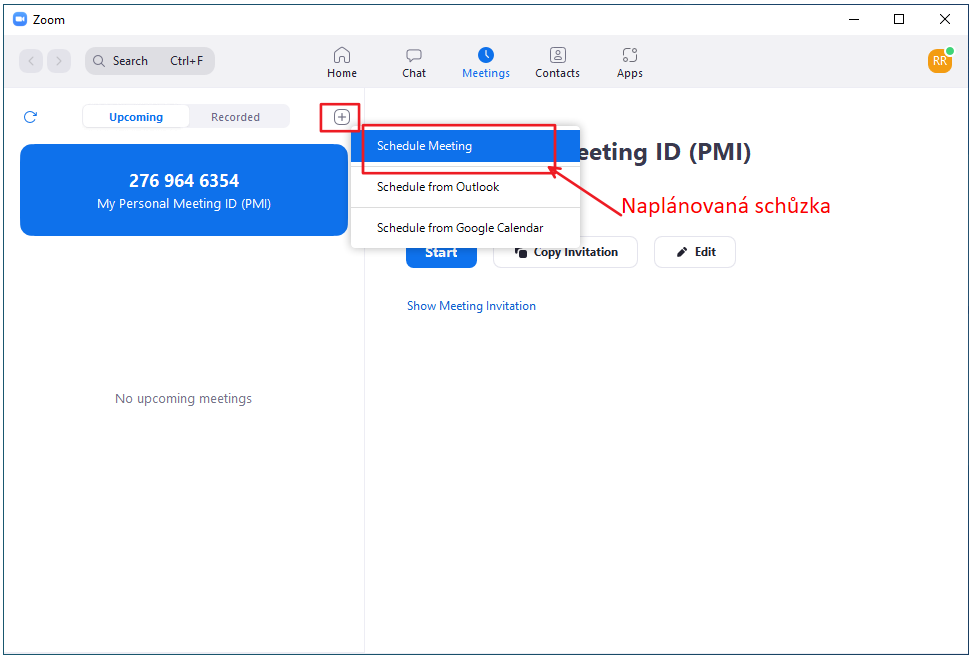Open the Apps icon

pyautogui.click(x=629, y=55)
